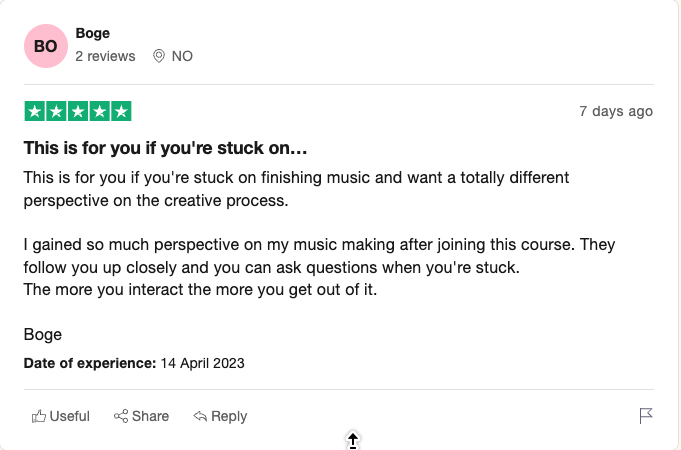Open reviewer Boge's profile name
Screen dimensions: 681x450
(93, 34)
